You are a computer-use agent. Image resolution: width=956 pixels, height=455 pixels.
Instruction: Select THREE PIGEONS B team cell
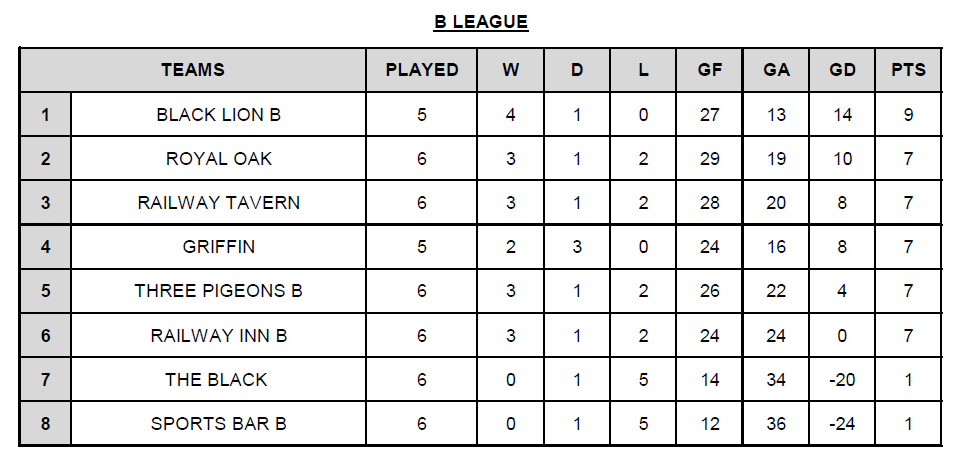click(x=218, y=291)
